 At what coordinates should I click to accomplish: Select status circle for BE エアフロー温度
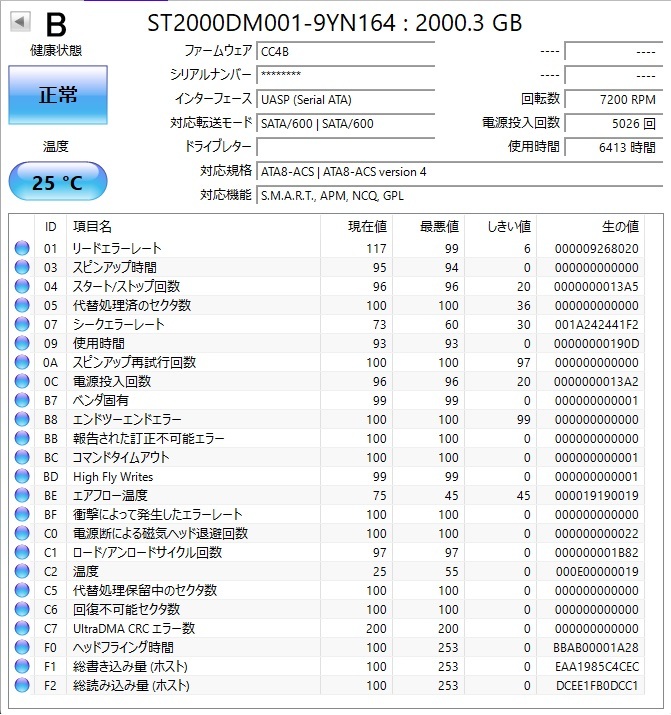(22, 495)
